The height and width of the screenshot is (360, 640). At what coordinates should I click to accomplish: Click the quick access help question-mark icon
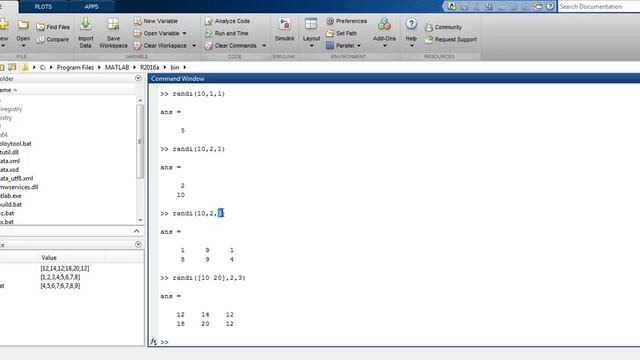pos(550,6)
